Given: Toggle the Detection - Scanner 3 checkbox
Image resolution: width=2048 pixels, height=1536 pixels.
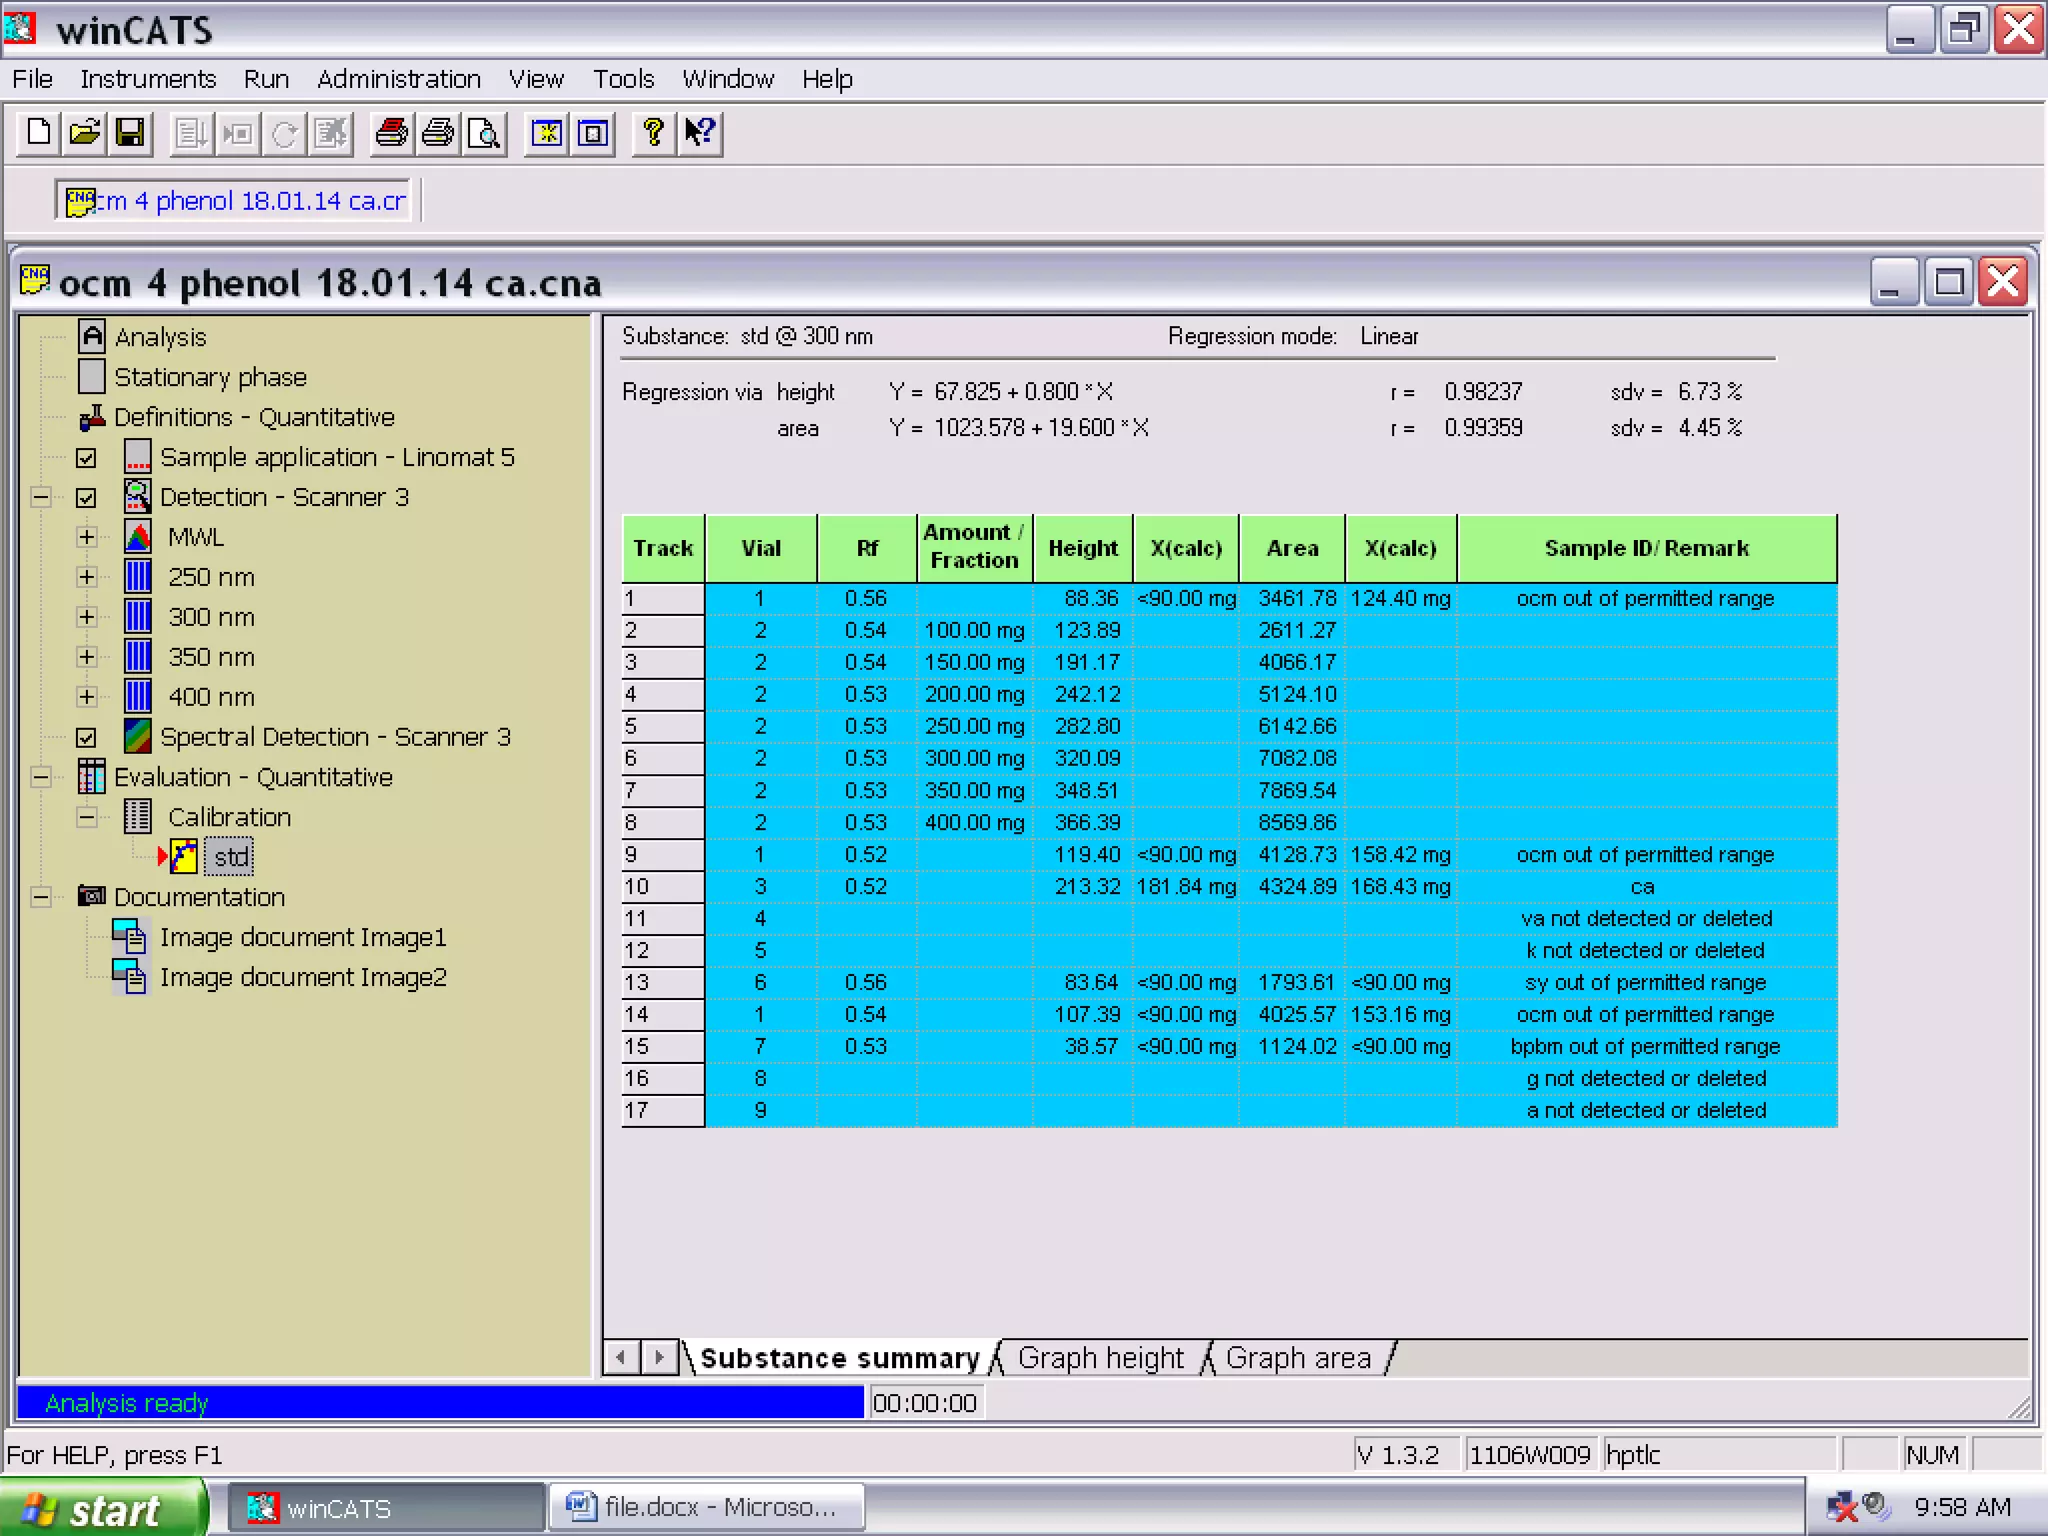Looking at the screenshot, I should (87, 498).
